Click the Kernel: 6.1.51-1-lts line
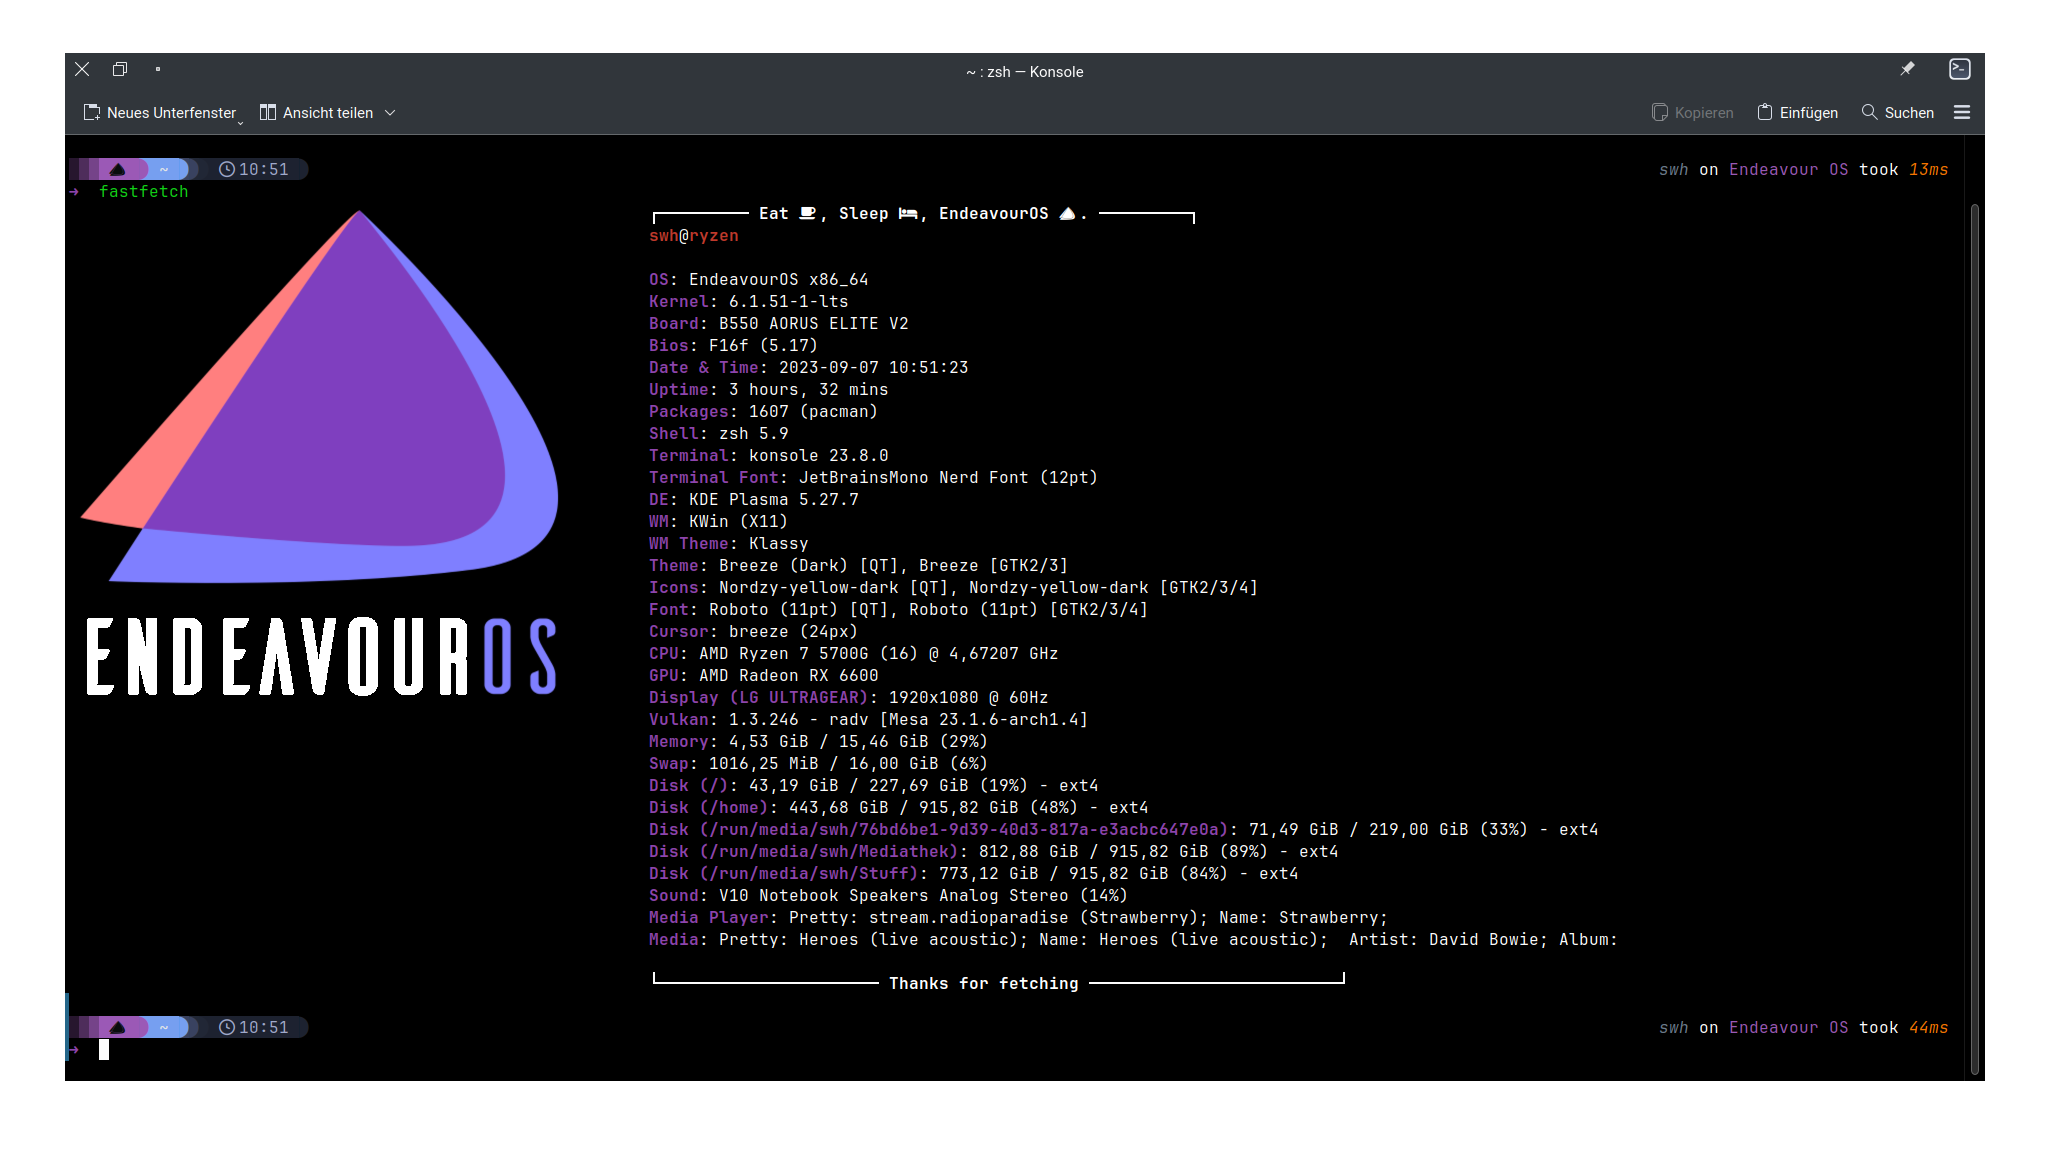The width and height of the screenshot is (2050, 1158). pos(749,302)
